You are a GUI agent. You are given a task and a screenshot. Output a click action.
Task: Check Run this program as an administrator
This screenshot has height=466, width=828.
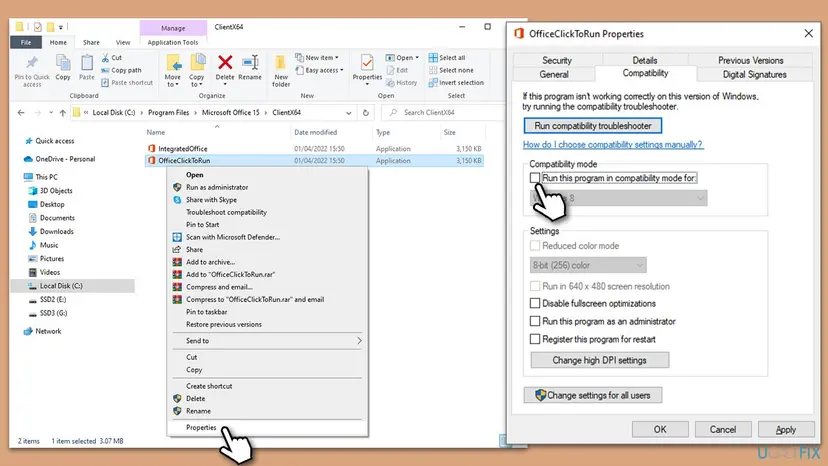tap(535, 321)
